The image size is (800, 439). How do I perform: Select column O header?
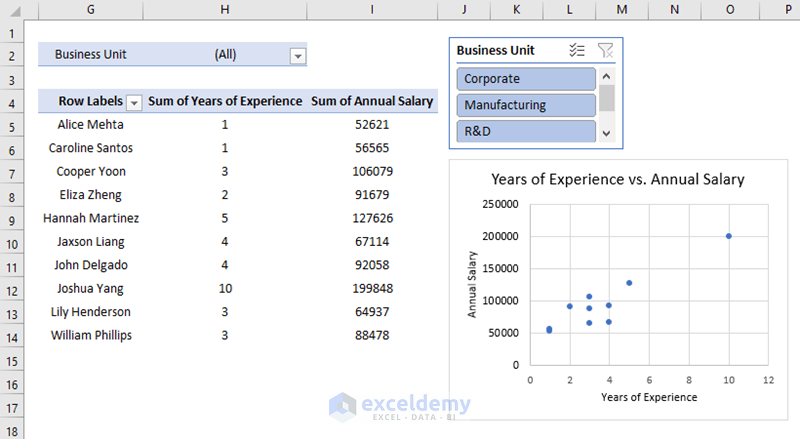730,10
